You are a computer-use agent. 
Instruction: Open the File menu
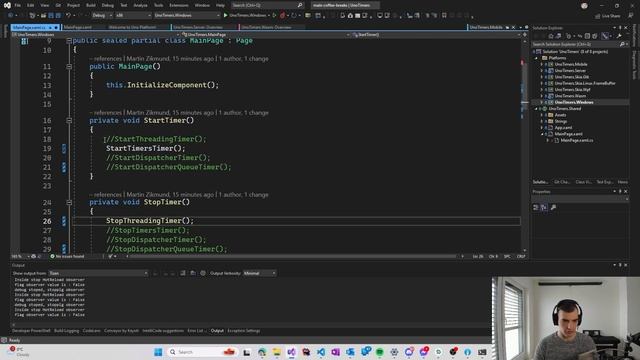tap(17, 5)
